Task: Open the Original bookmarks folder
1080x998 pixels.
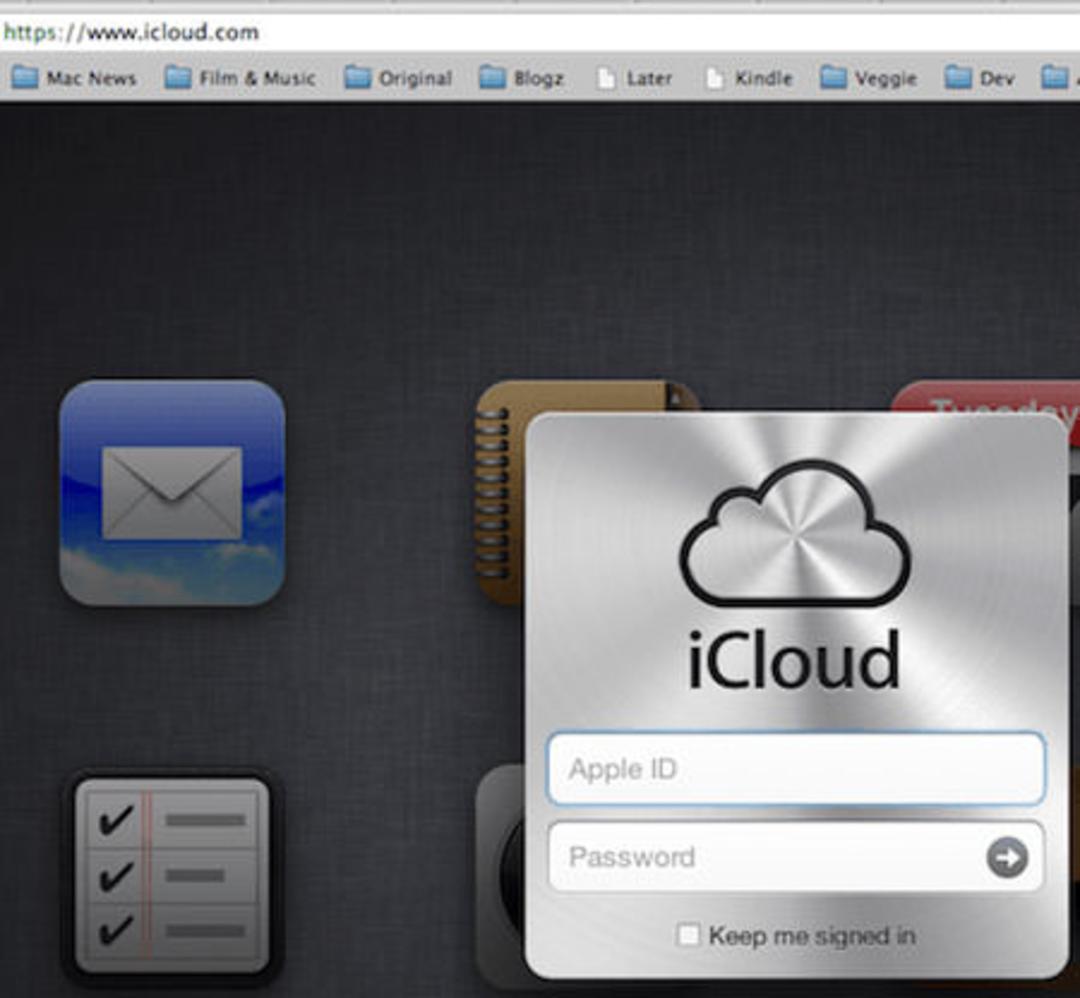Action: pos(398,78)
